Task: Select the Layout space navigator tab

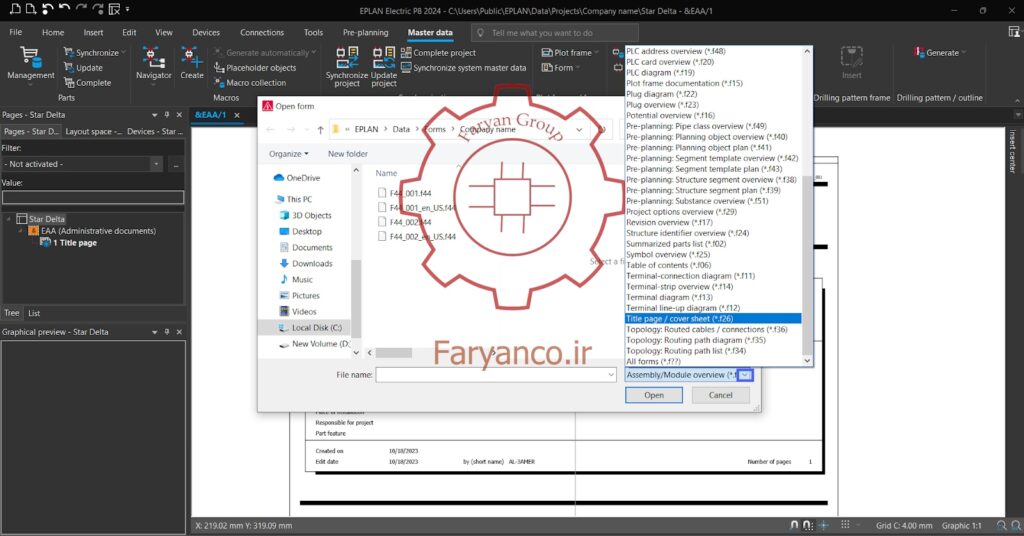Action: pyautogui.click(x=93, y=131)
